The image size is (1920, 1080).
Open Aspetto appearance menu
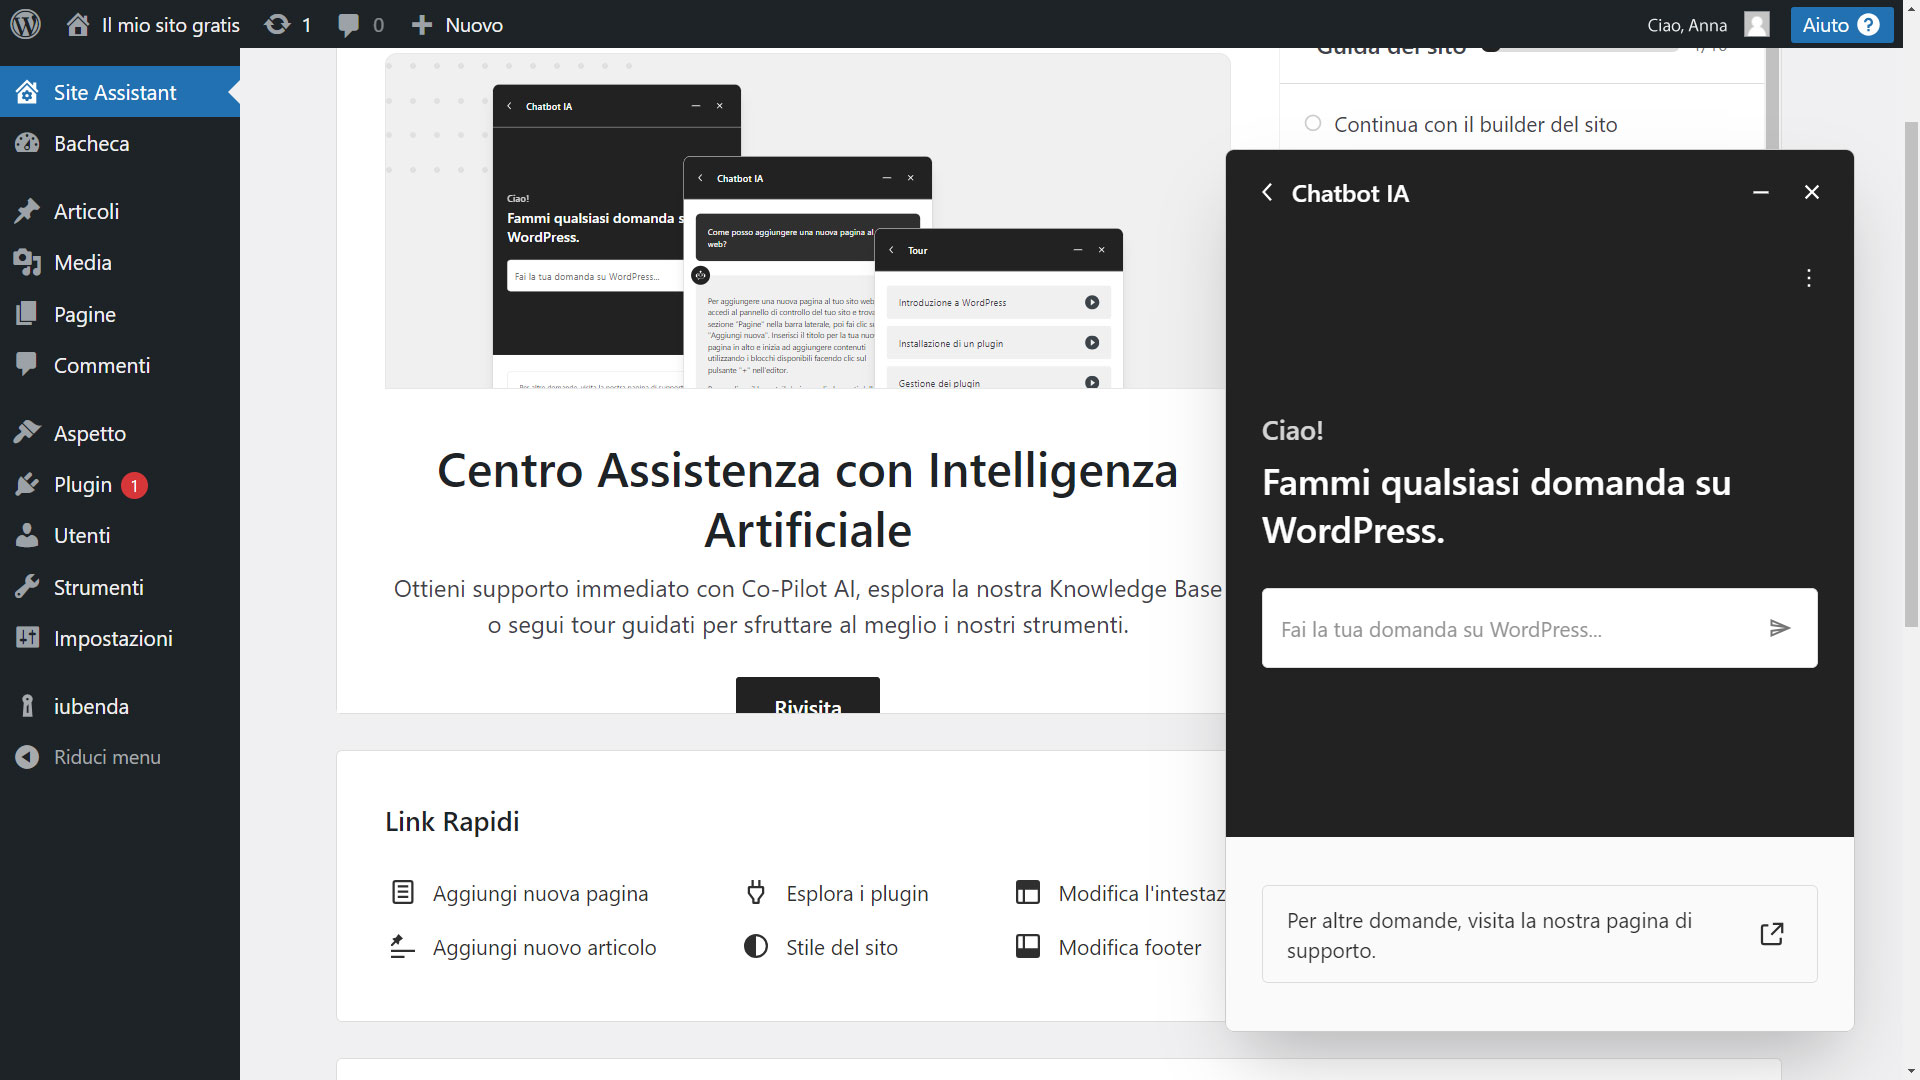click(120, 433)
